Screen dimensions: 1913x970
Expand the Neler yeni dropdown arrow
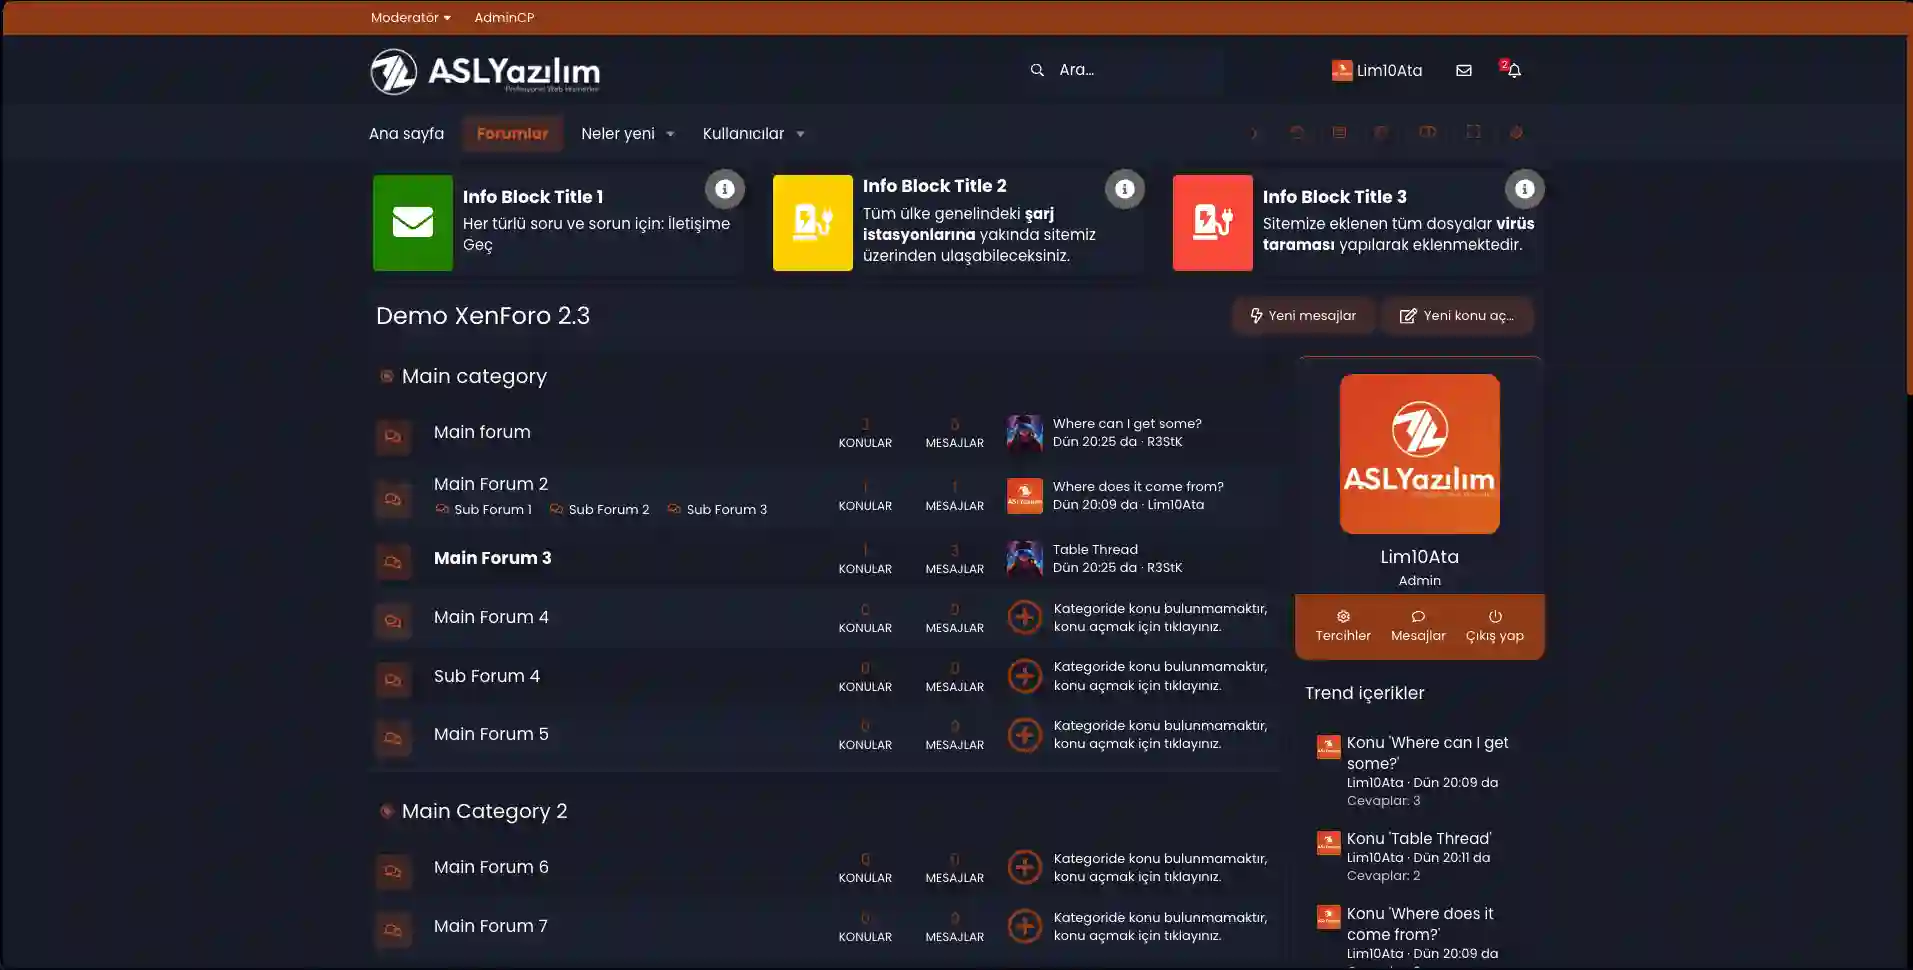pyautogui.click(x=670, y=134)
